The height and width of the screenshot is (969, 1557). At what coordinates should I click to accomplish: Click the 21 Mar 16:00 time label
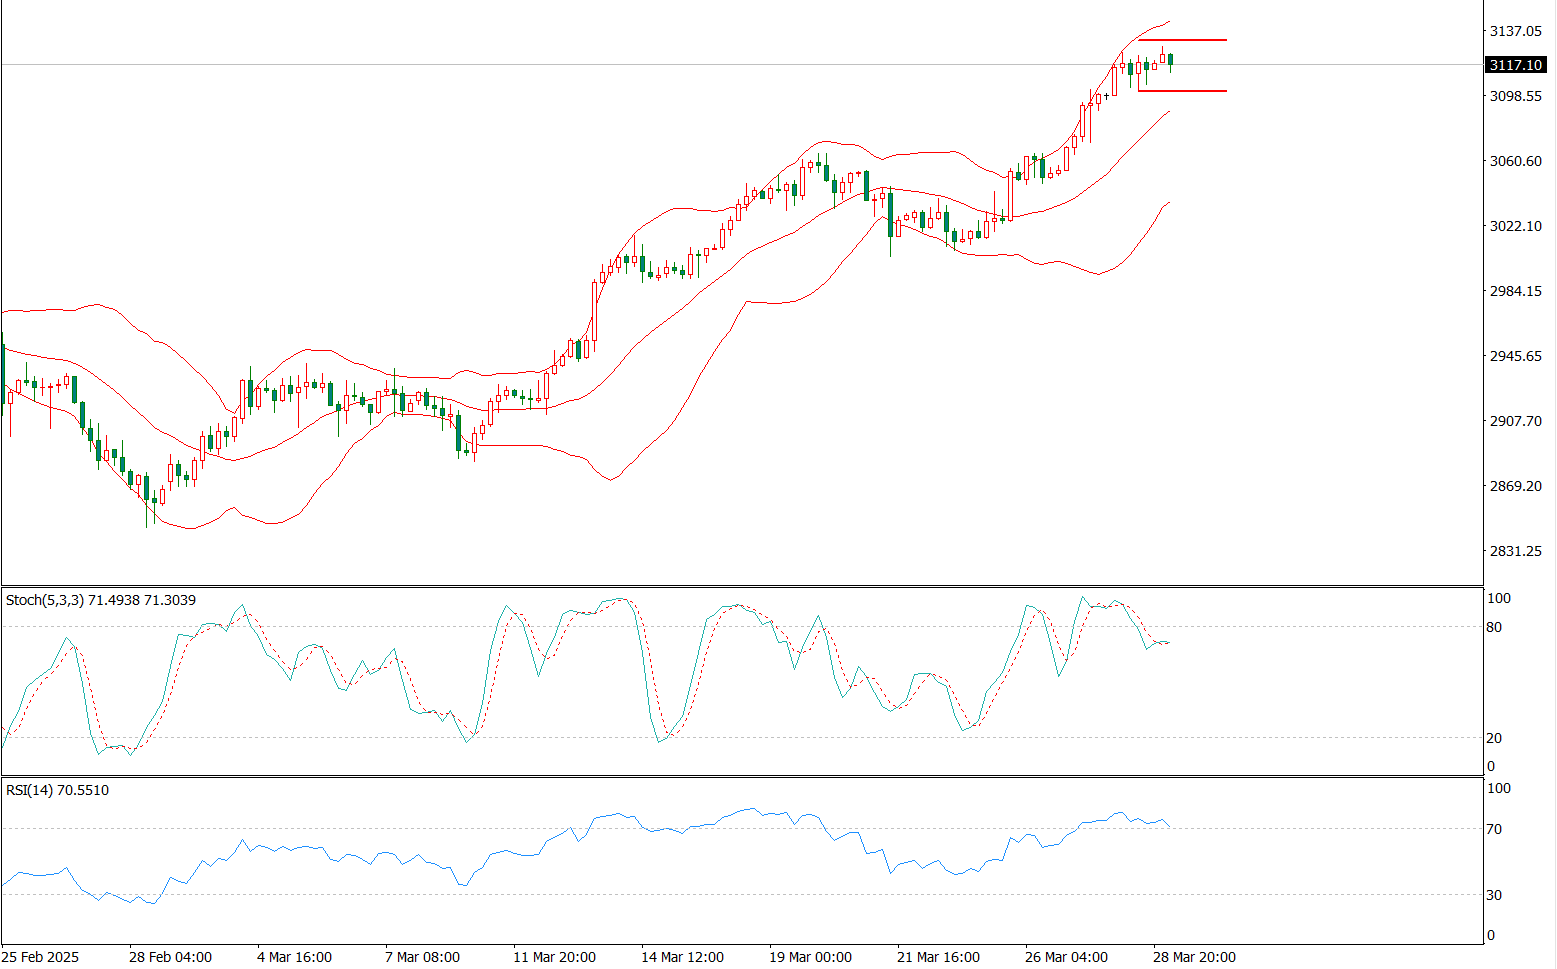(938, 957)
